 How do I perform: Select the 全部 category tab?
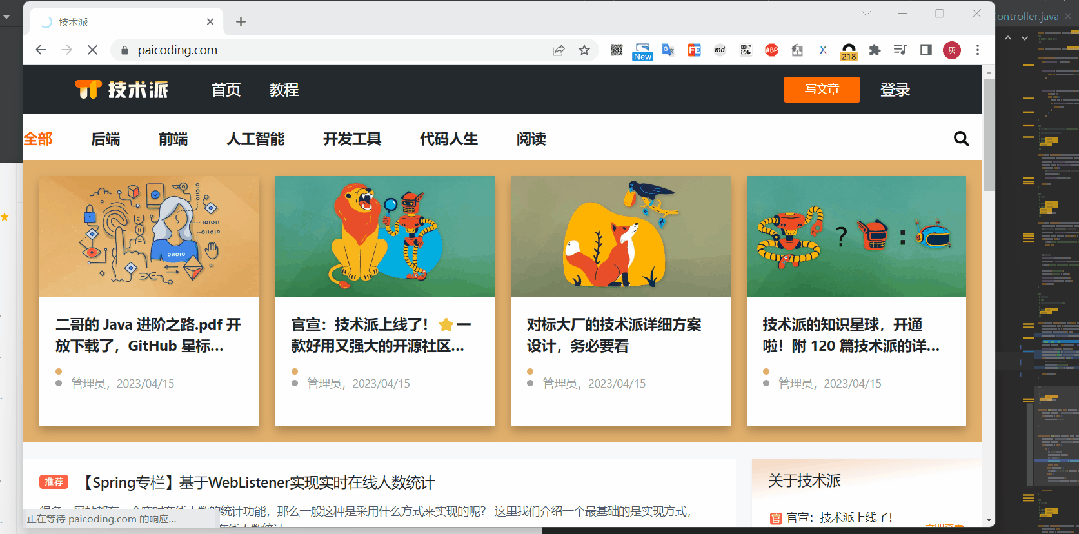coord(38,139)
